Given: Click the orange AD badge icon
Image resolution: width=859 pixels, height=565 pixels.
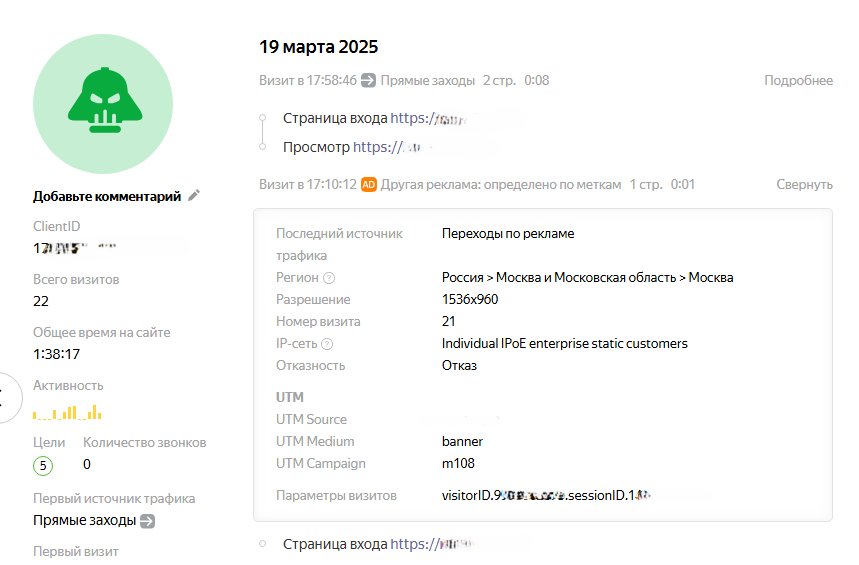Looking at the screenshot, I should [x=368, y=185].
